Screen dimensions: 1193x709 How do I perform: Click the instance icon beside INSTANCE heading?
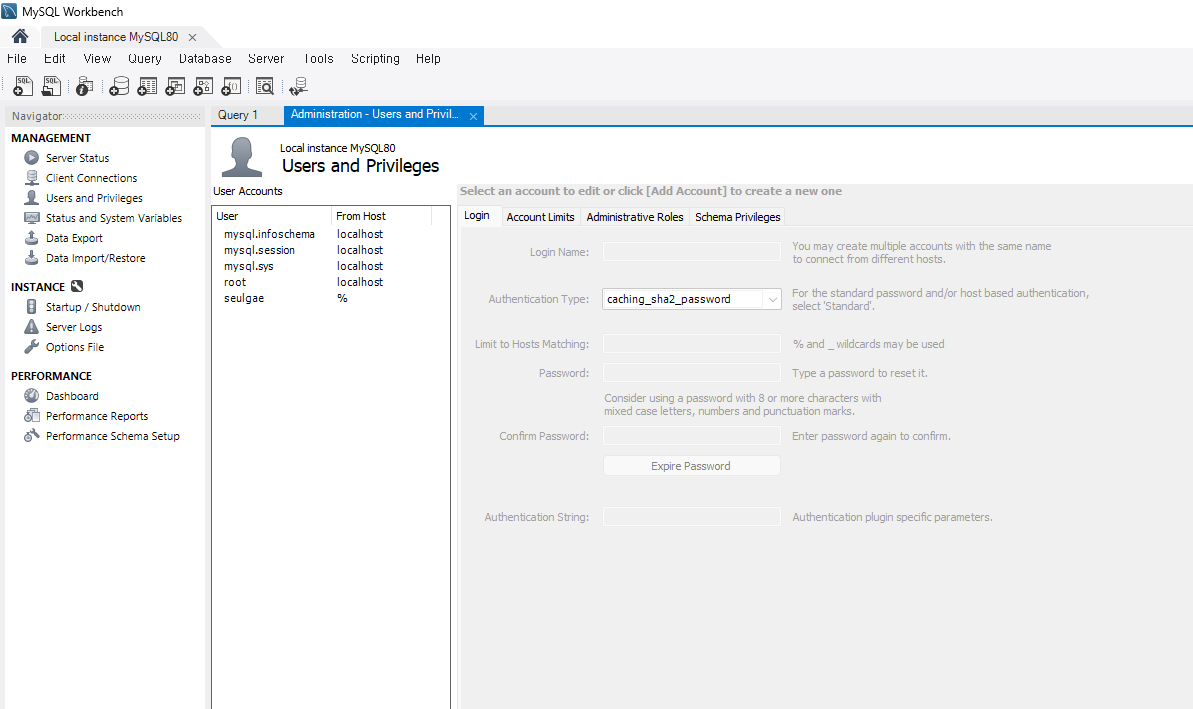77,286
